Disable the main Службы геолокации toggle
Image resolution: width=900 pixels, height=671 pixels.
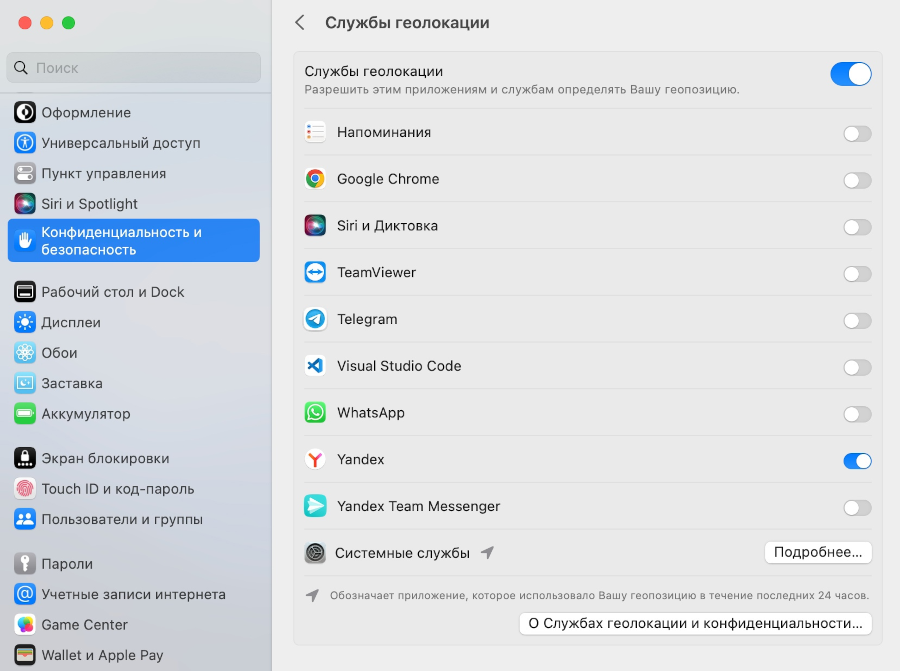pyautogui.click(x=850, y=74)
